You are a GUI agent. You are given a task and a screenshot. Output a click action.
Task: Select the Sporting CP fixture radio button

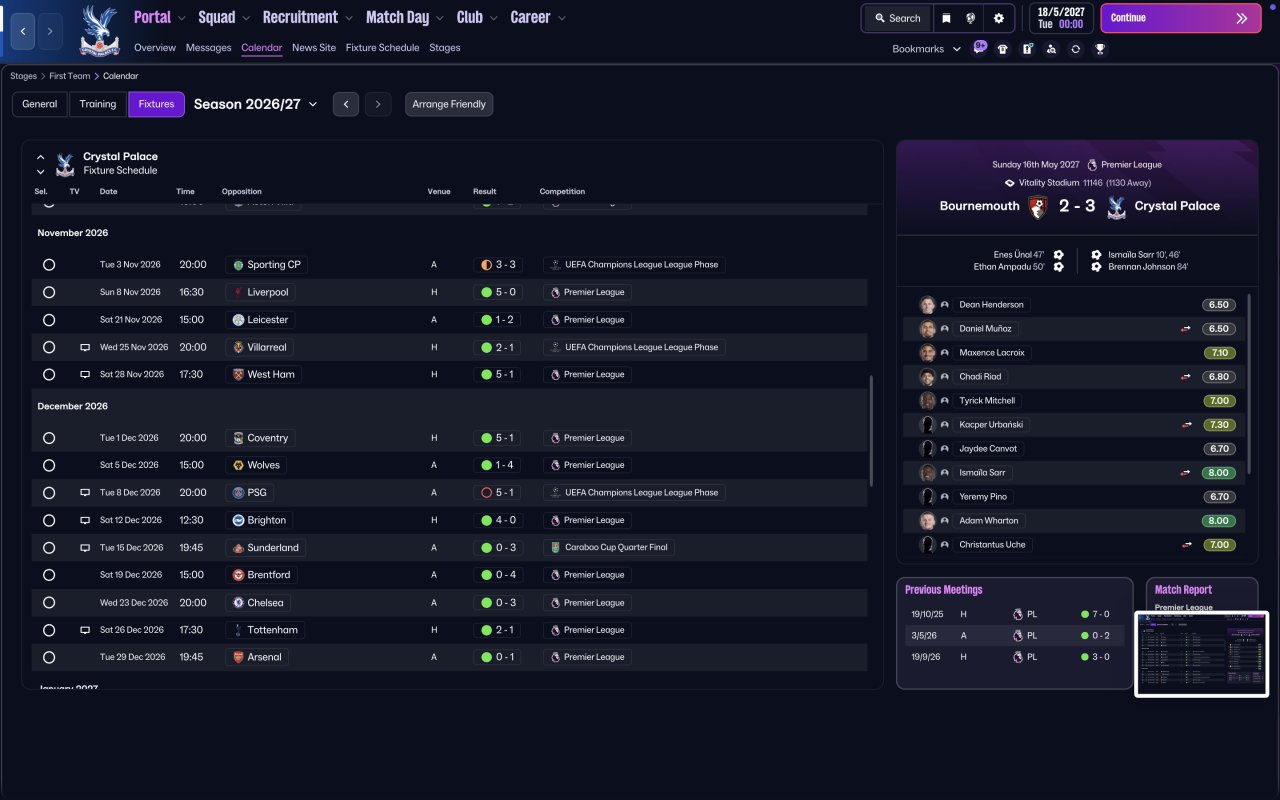click(x=49, y=265)
